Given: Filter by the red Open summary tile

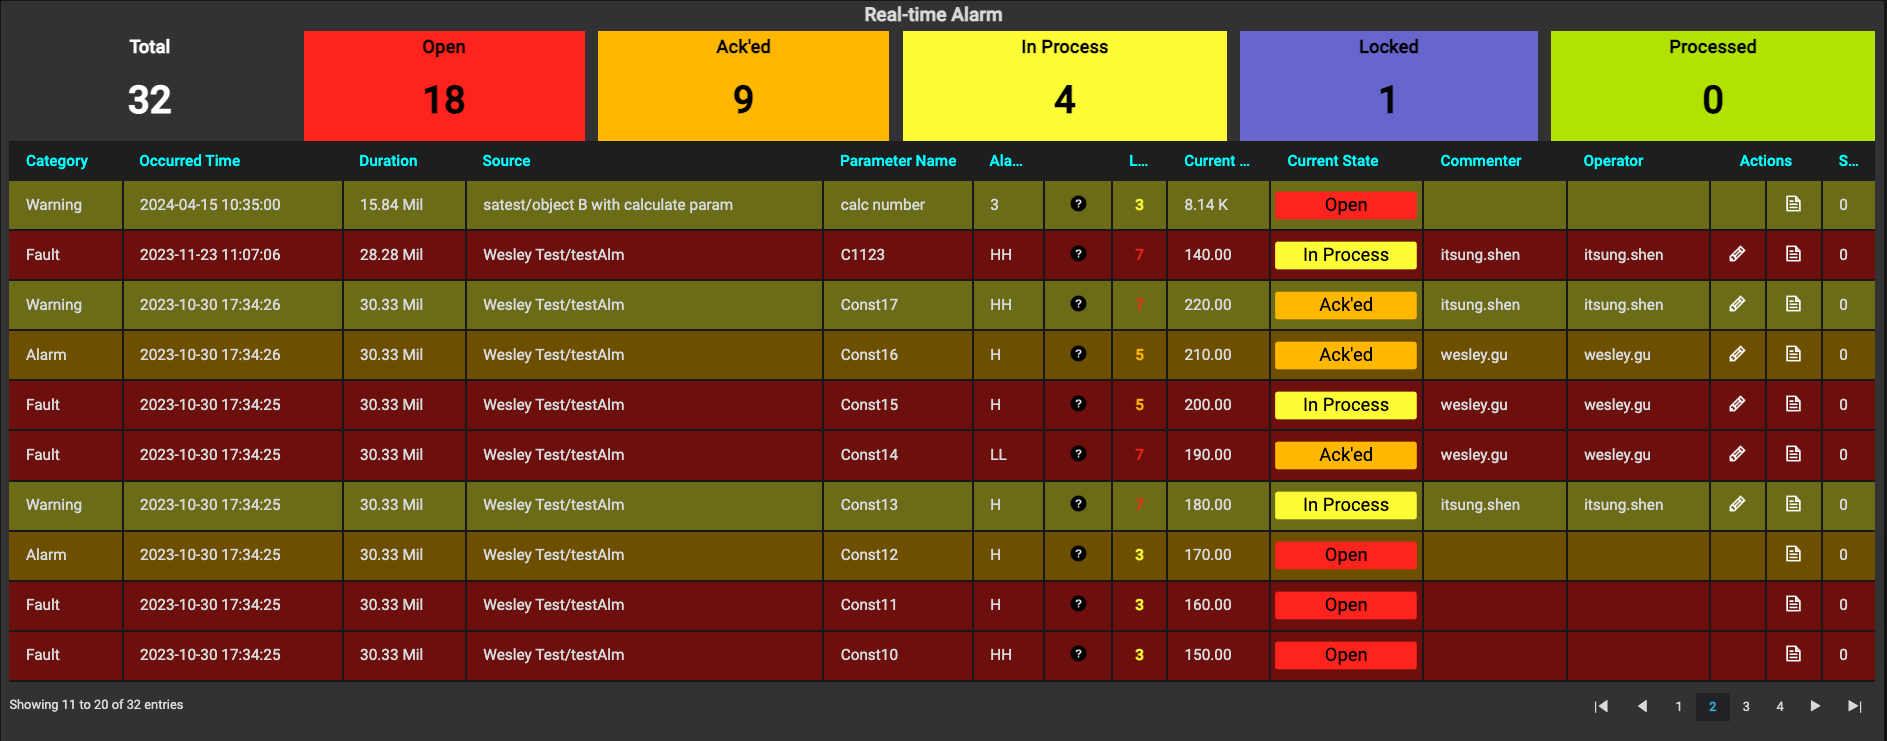Looking at the screenshot, I should [444, 86].
